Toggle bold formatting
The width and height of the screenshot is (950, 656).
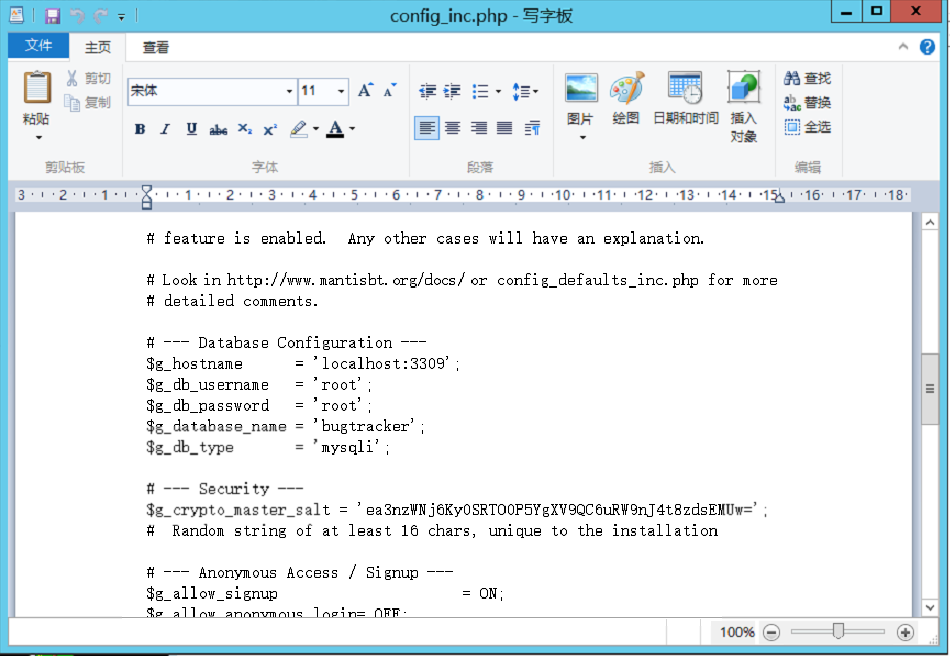[140, 128]
